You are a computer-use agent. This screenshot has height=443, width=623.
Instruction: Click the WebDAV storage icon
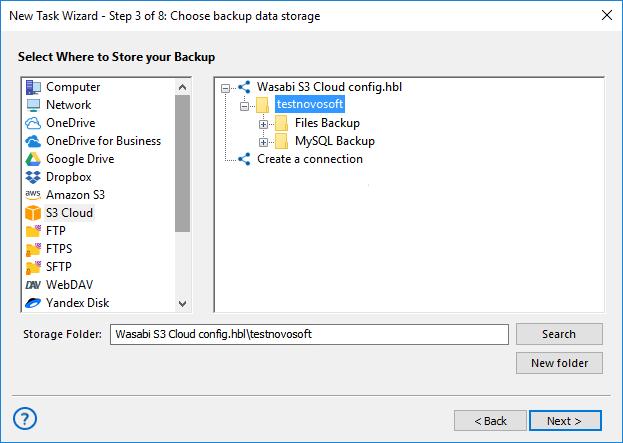tap(33, 285)
